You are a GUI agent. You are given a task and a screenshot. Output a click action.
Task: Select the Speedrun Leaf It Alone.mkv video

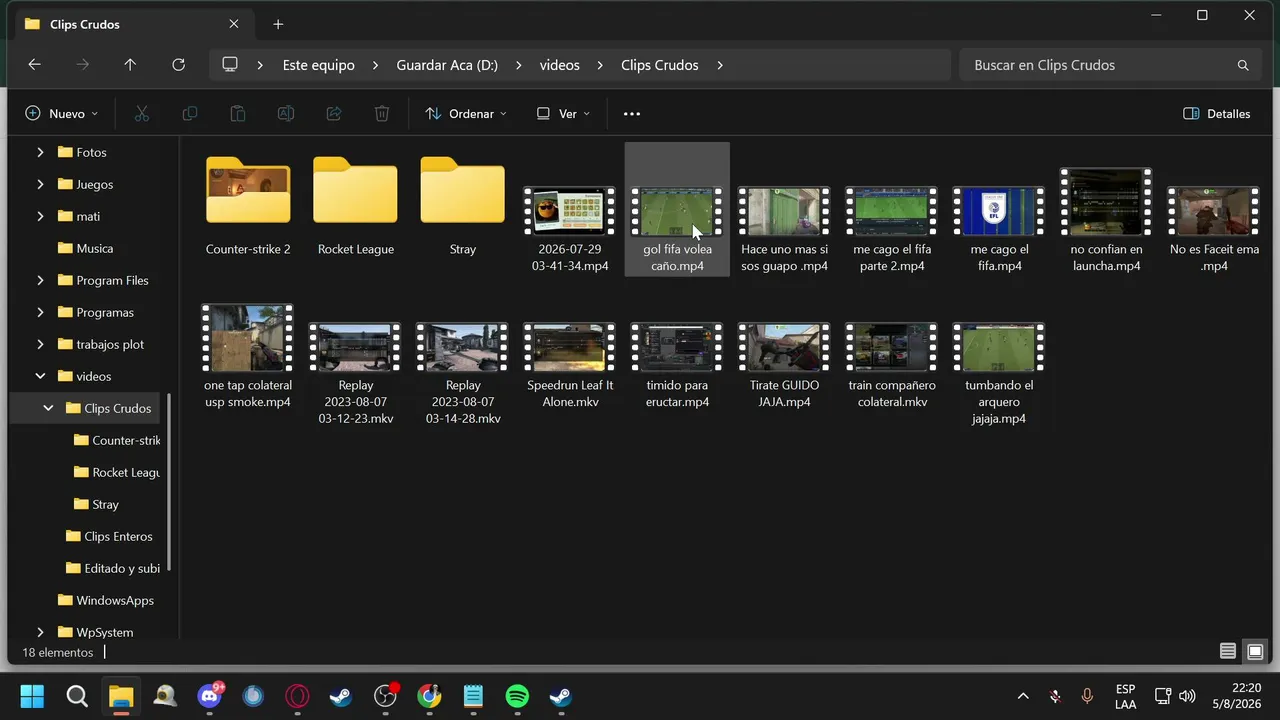570,365
